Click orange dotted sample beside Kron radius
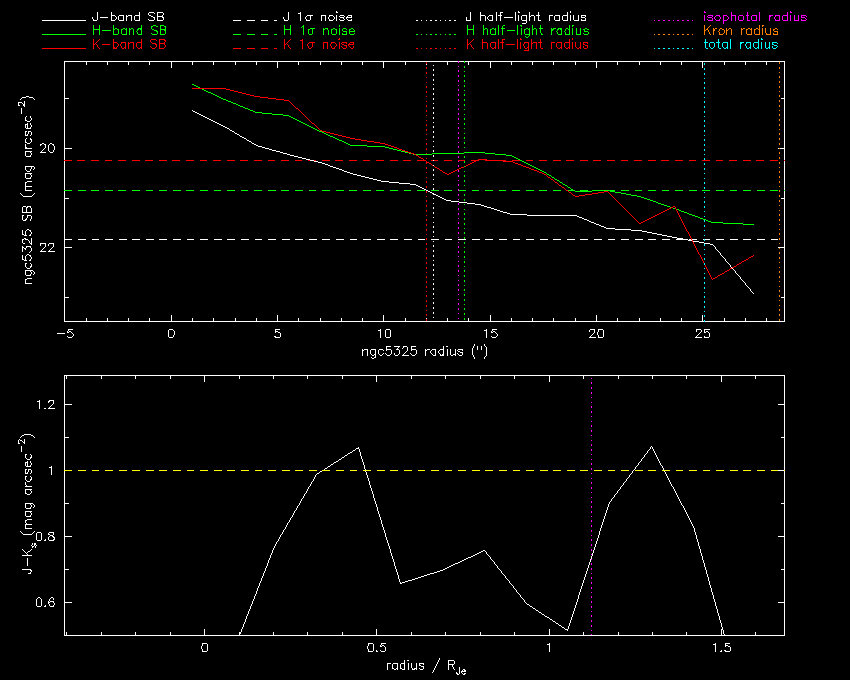The width and height of the screenshot is (850, 680). tap(672, 35)
